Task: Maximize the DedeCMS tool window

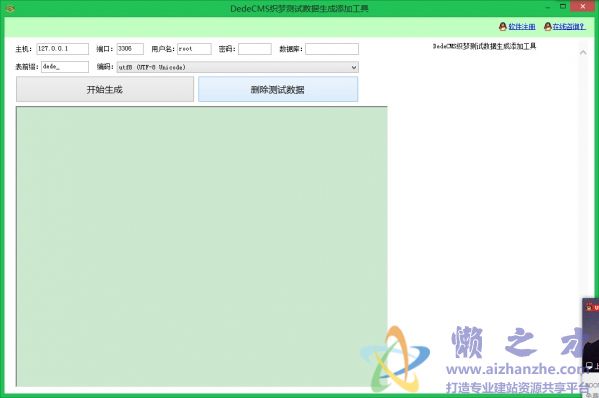Action: (x=563, y=6)
